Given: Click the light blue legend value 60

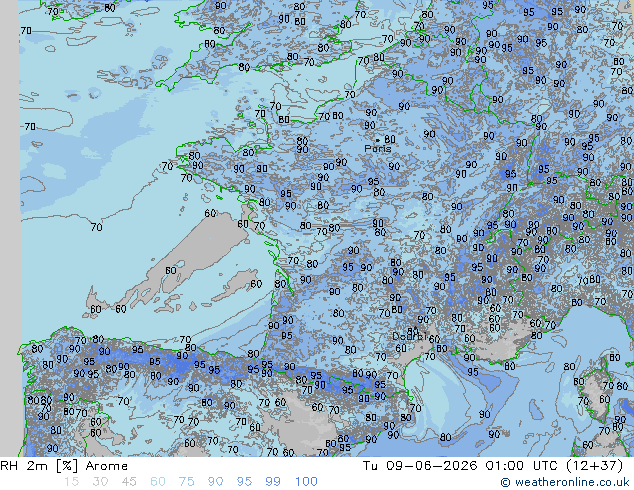Looking at the screenshot, I should pos(158,482).
